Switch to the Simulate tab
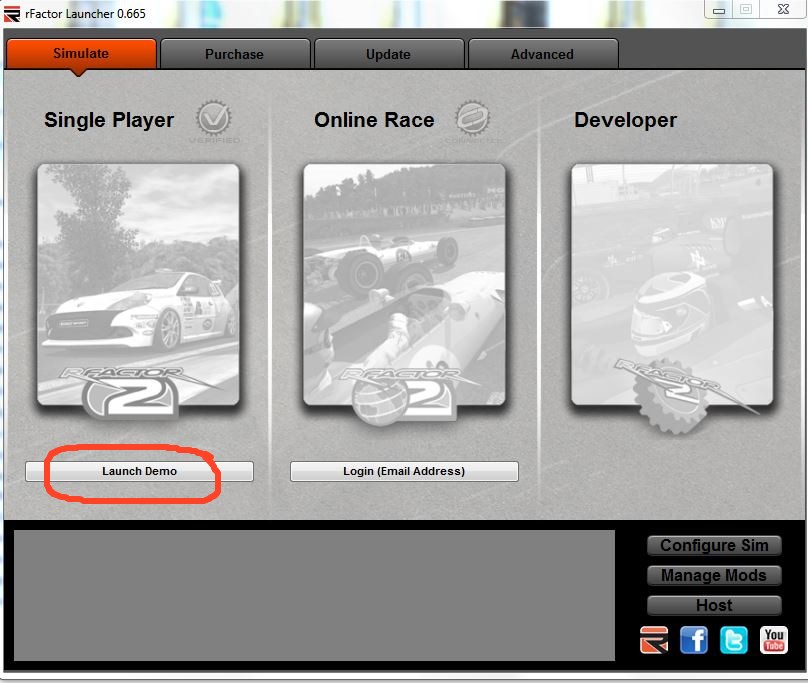The image size is (808, 683). (81, 54)
